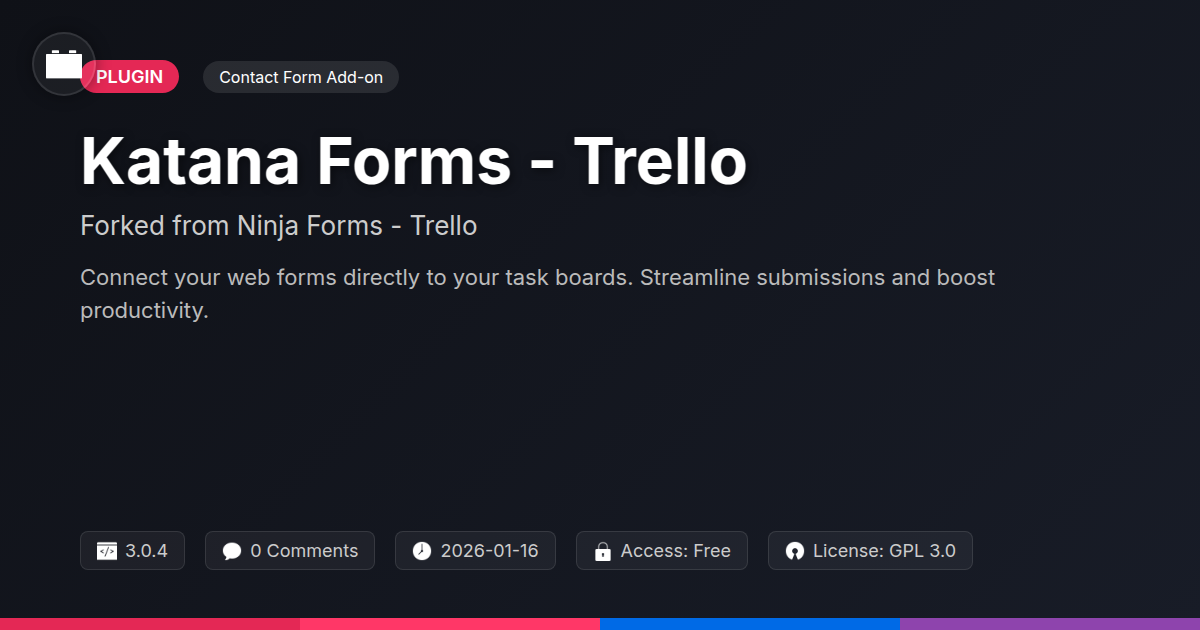This screenshot has width=1200, height=630.
Task: Open the 0 Comments label
Action: click(304, 551)
